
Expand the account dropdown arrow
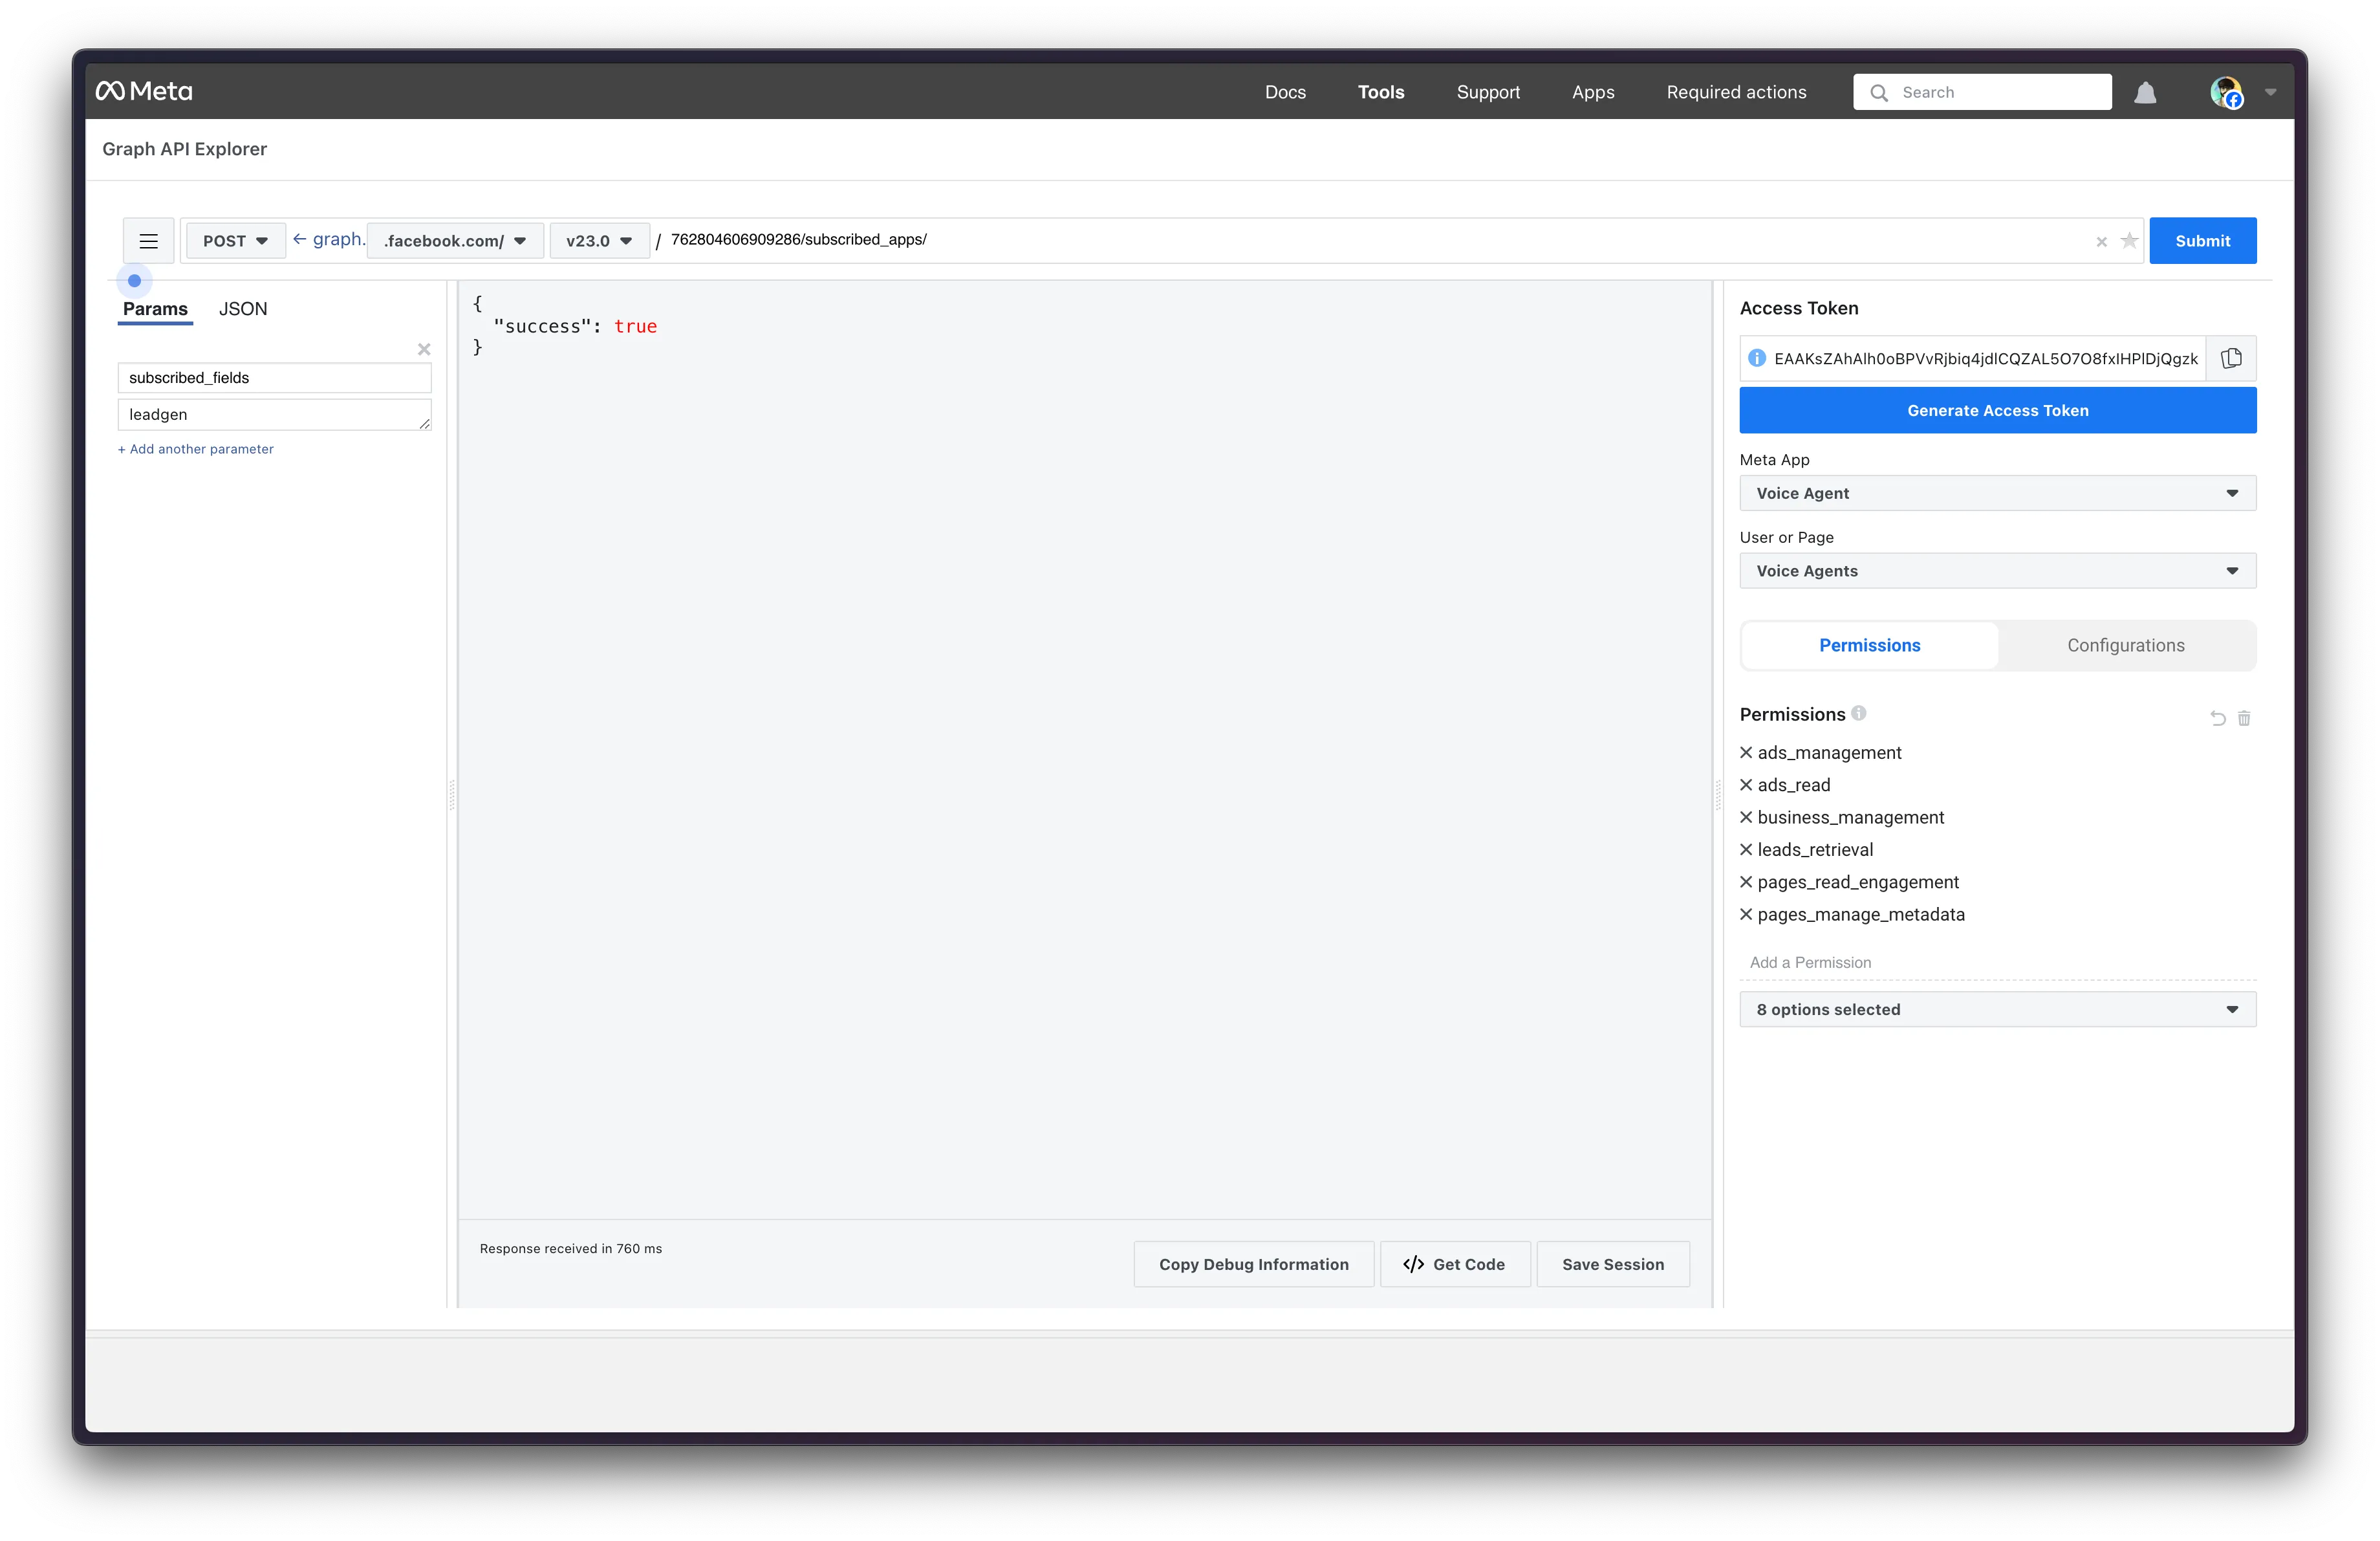point(2270,92)
